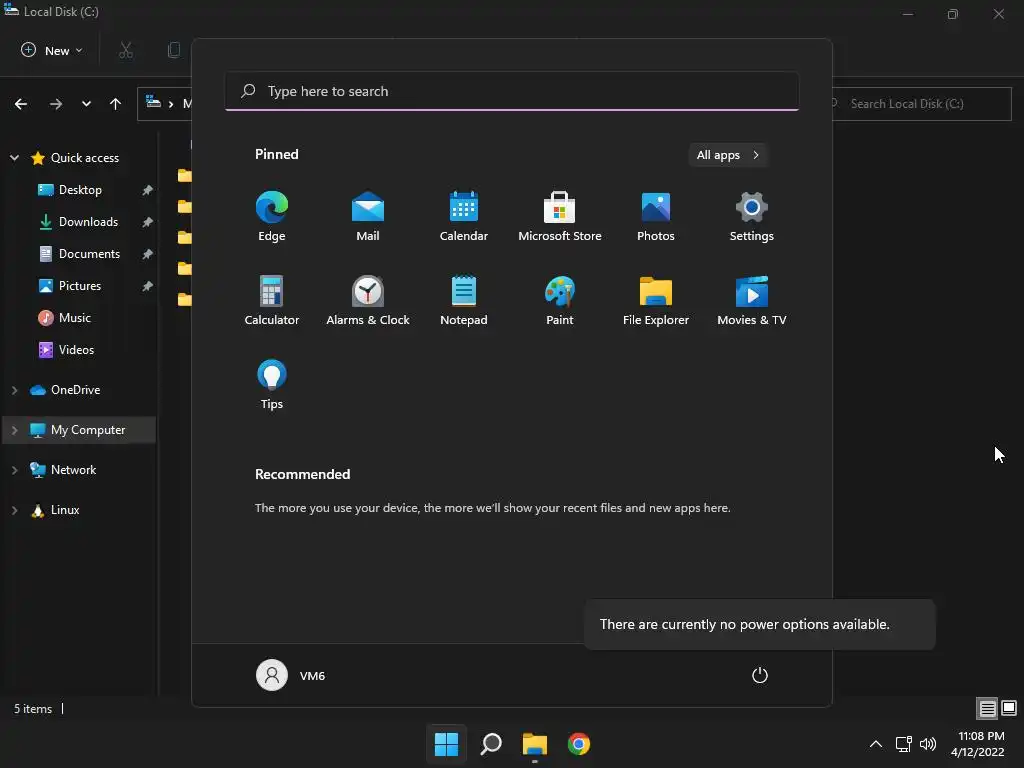Click the power button in Start menu
The image size is (1024, 768).
[760, 675]
